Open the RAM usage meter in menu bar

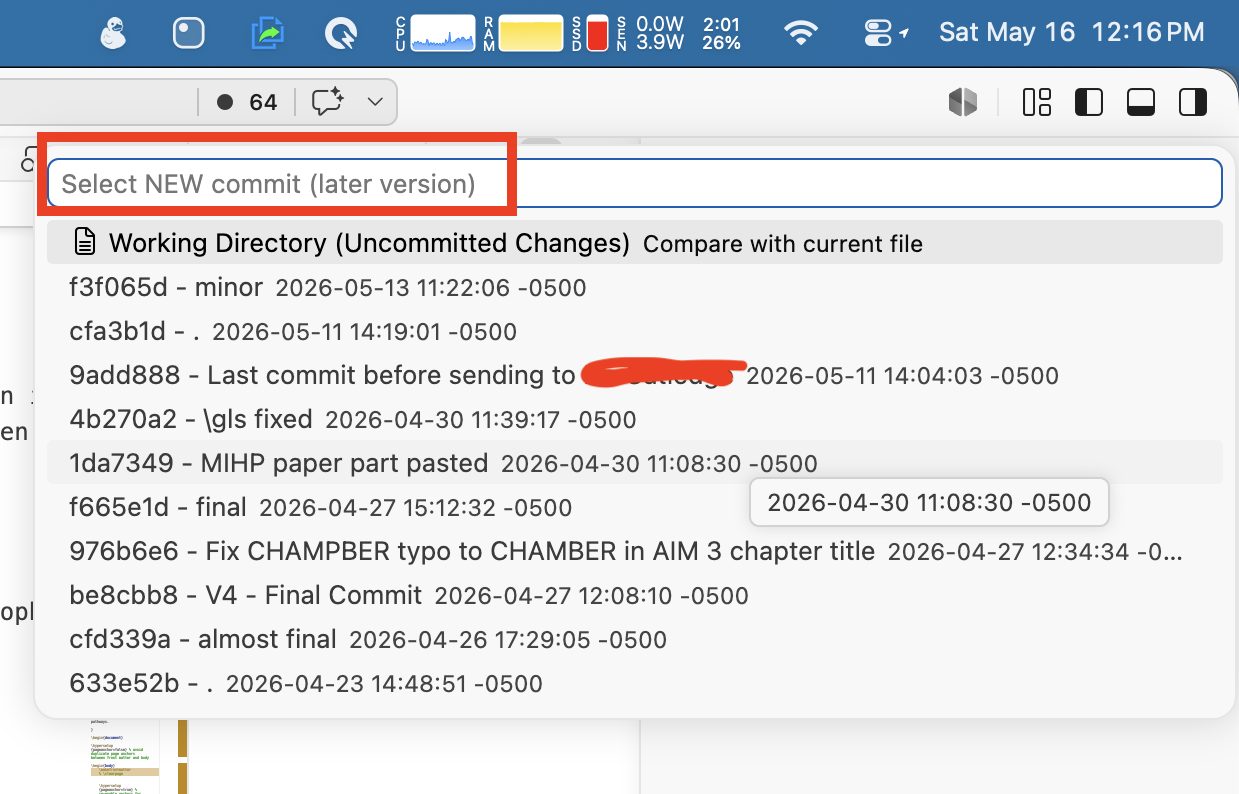click(x=523, y=34)
